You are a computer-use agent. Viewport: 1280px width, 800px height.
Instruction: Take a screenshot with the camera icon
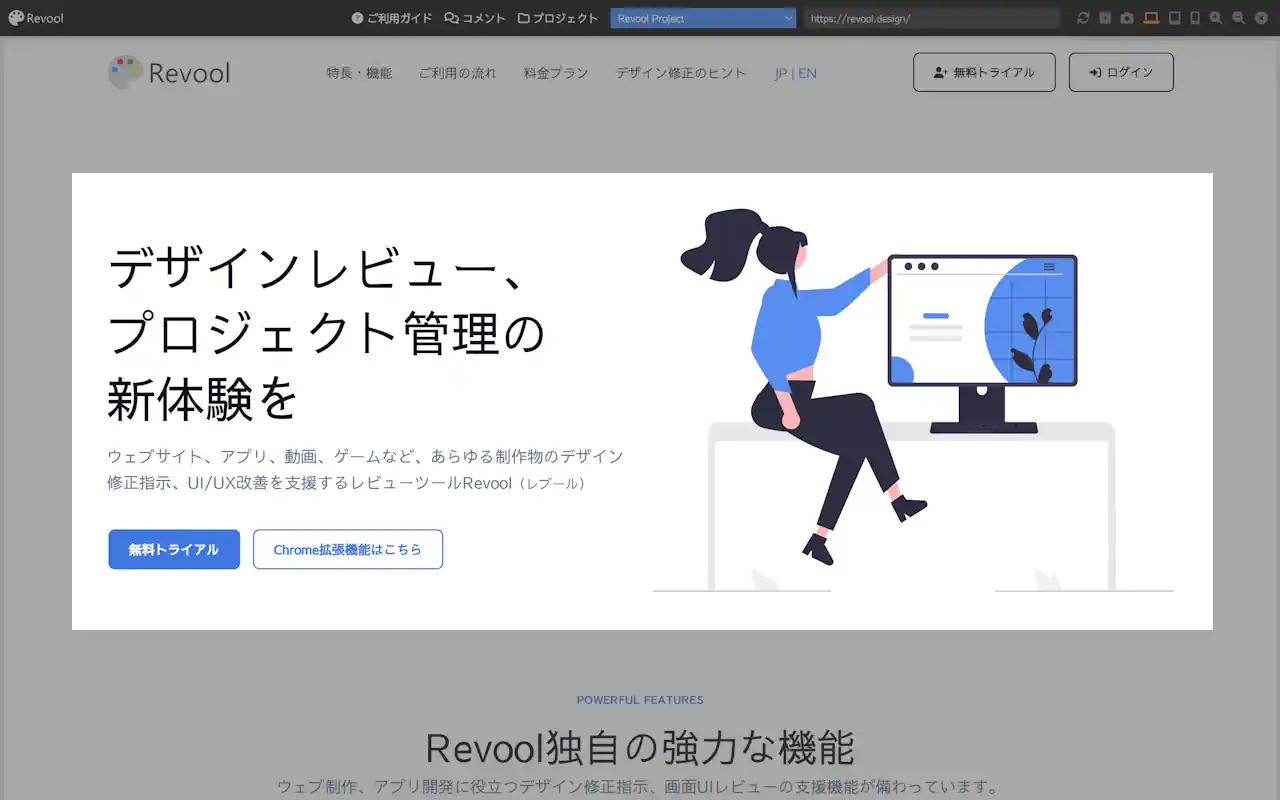pos(1127,18)
